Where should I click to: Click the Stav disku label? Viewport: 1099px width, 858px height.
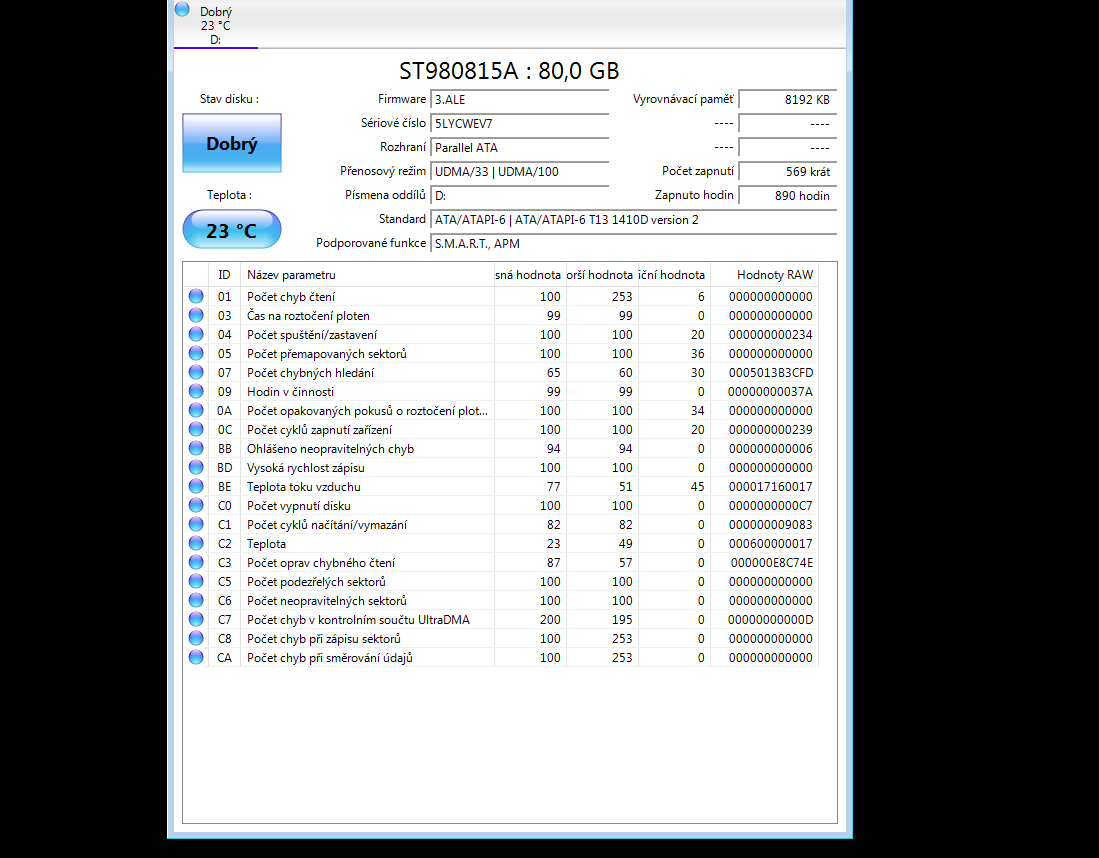tap(229, 99)
